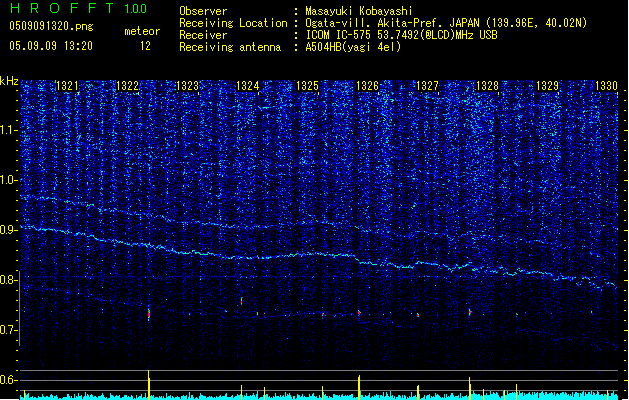Image resolution: width=629 pixels, height=400 pixels.
Task: Click the tallest yellow power spike near 1322
Action: [x=149, y=384]
